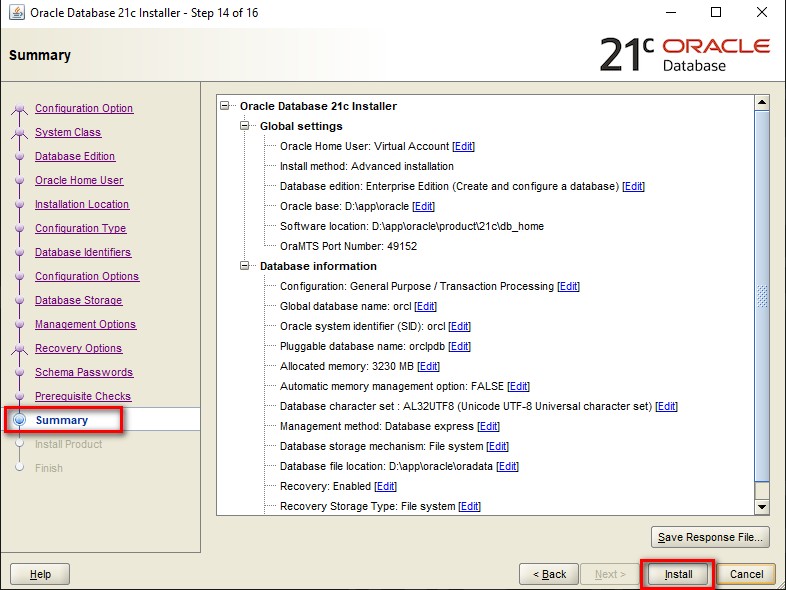Select the Install method Advanced installation row

point(366,166)
